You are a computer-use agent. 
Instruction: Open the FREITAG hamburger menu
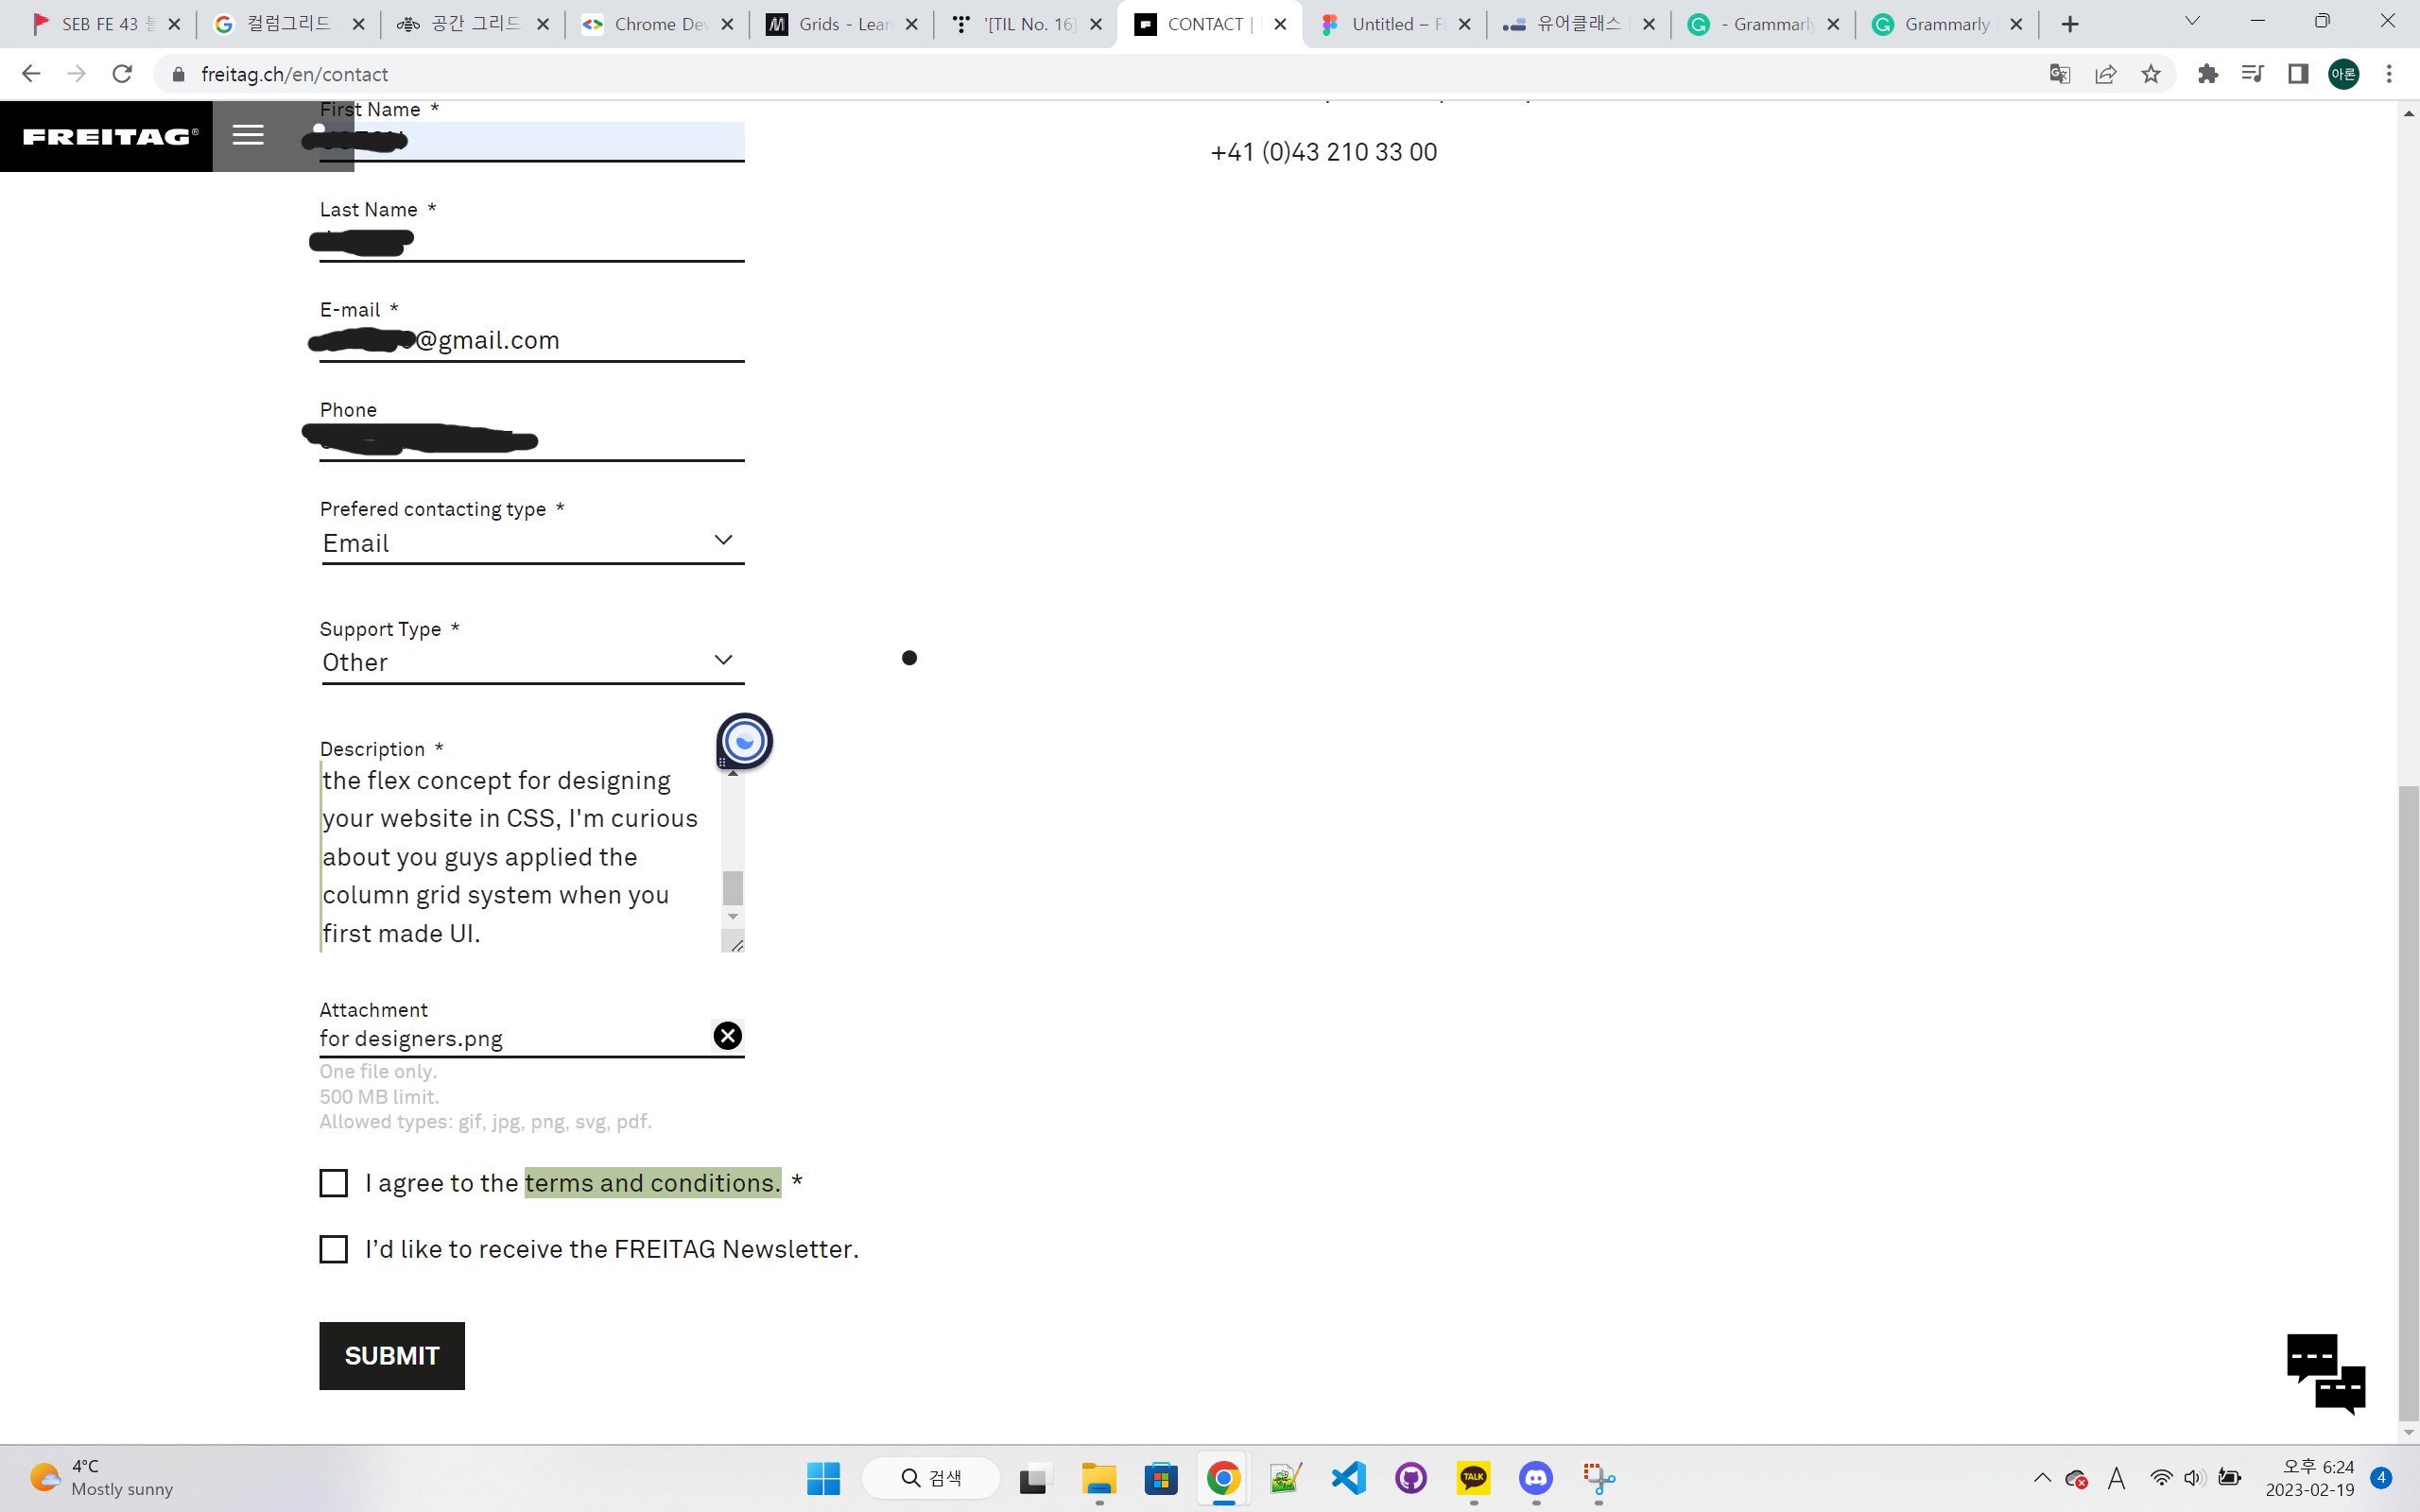tap(248, 135)
